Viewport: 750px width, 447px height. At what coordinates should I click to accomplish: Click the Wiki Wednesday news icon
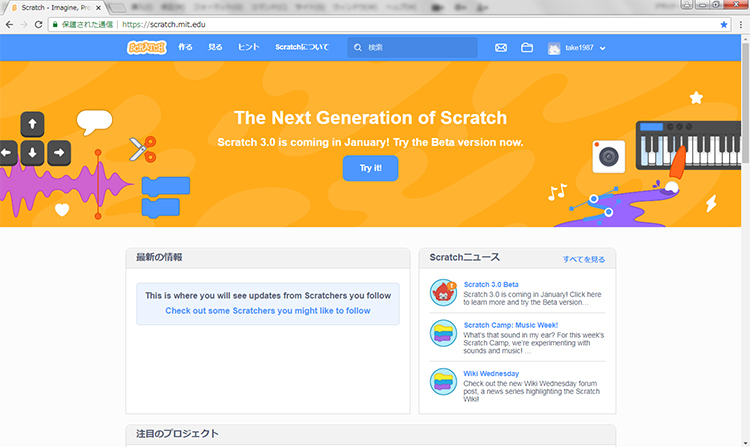pyautogui.click(x=443, y=381)
